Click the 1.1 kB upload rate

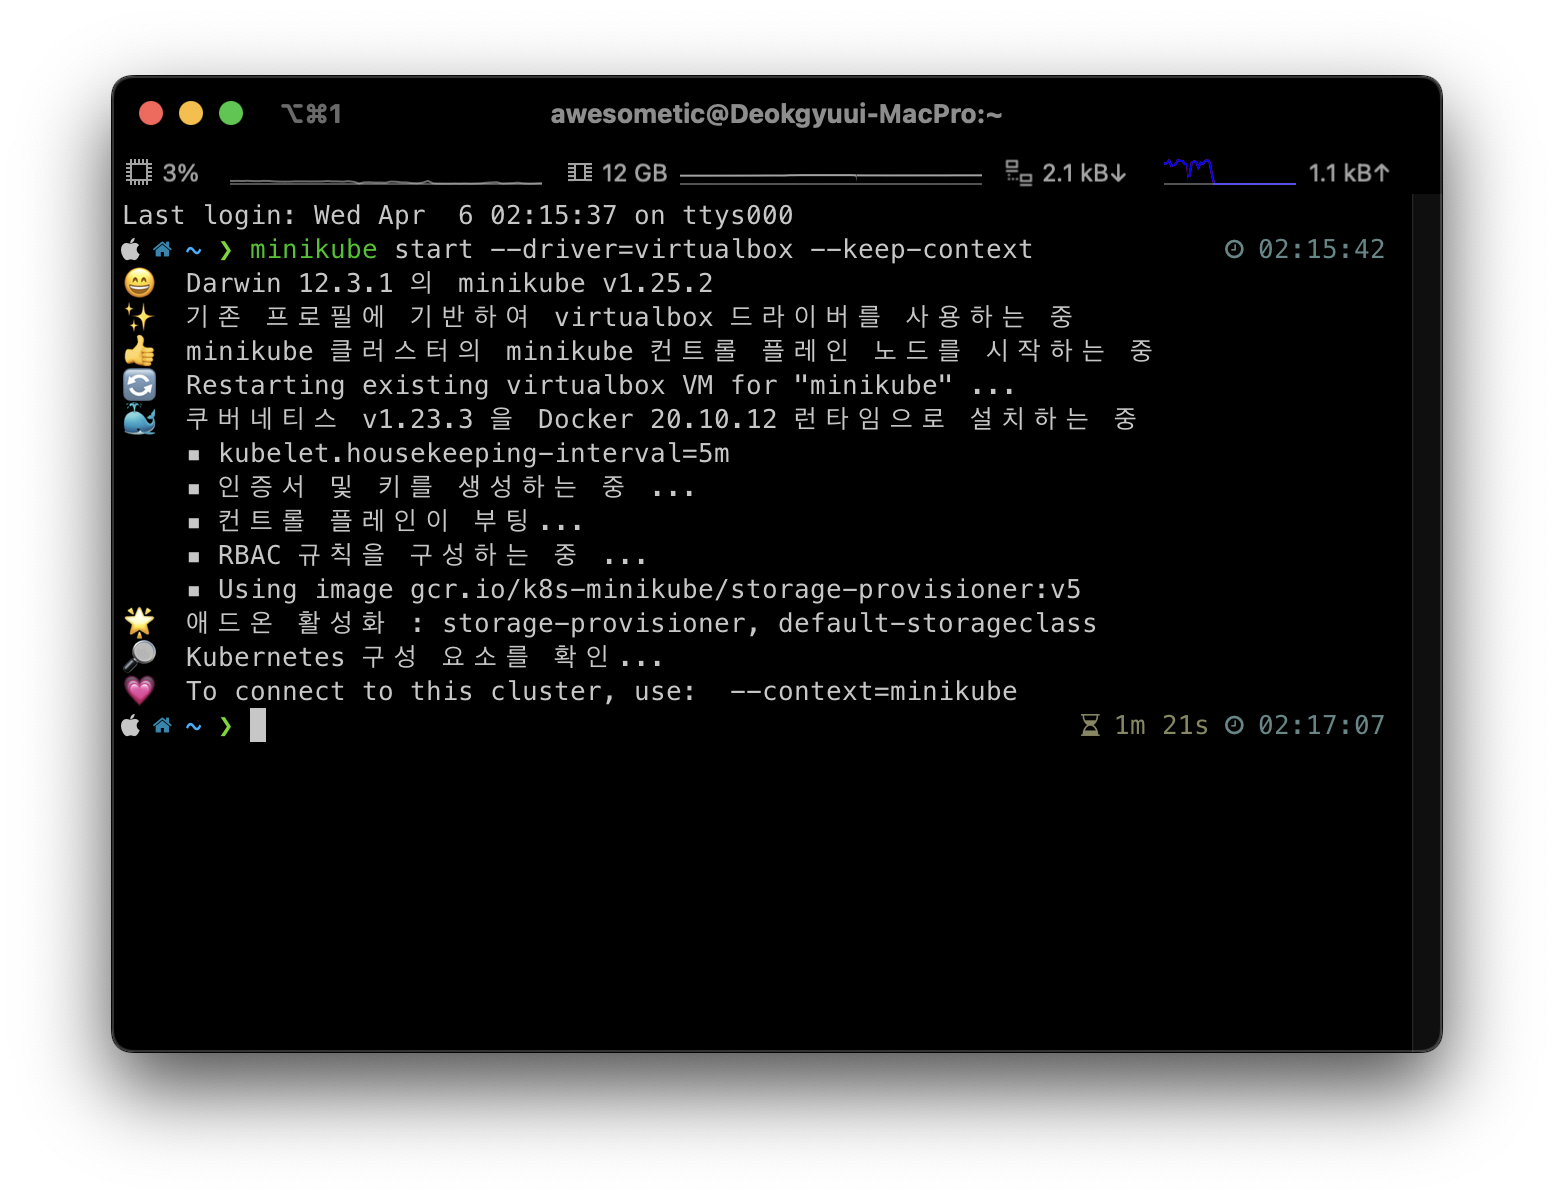click(x=1349, y=173)
